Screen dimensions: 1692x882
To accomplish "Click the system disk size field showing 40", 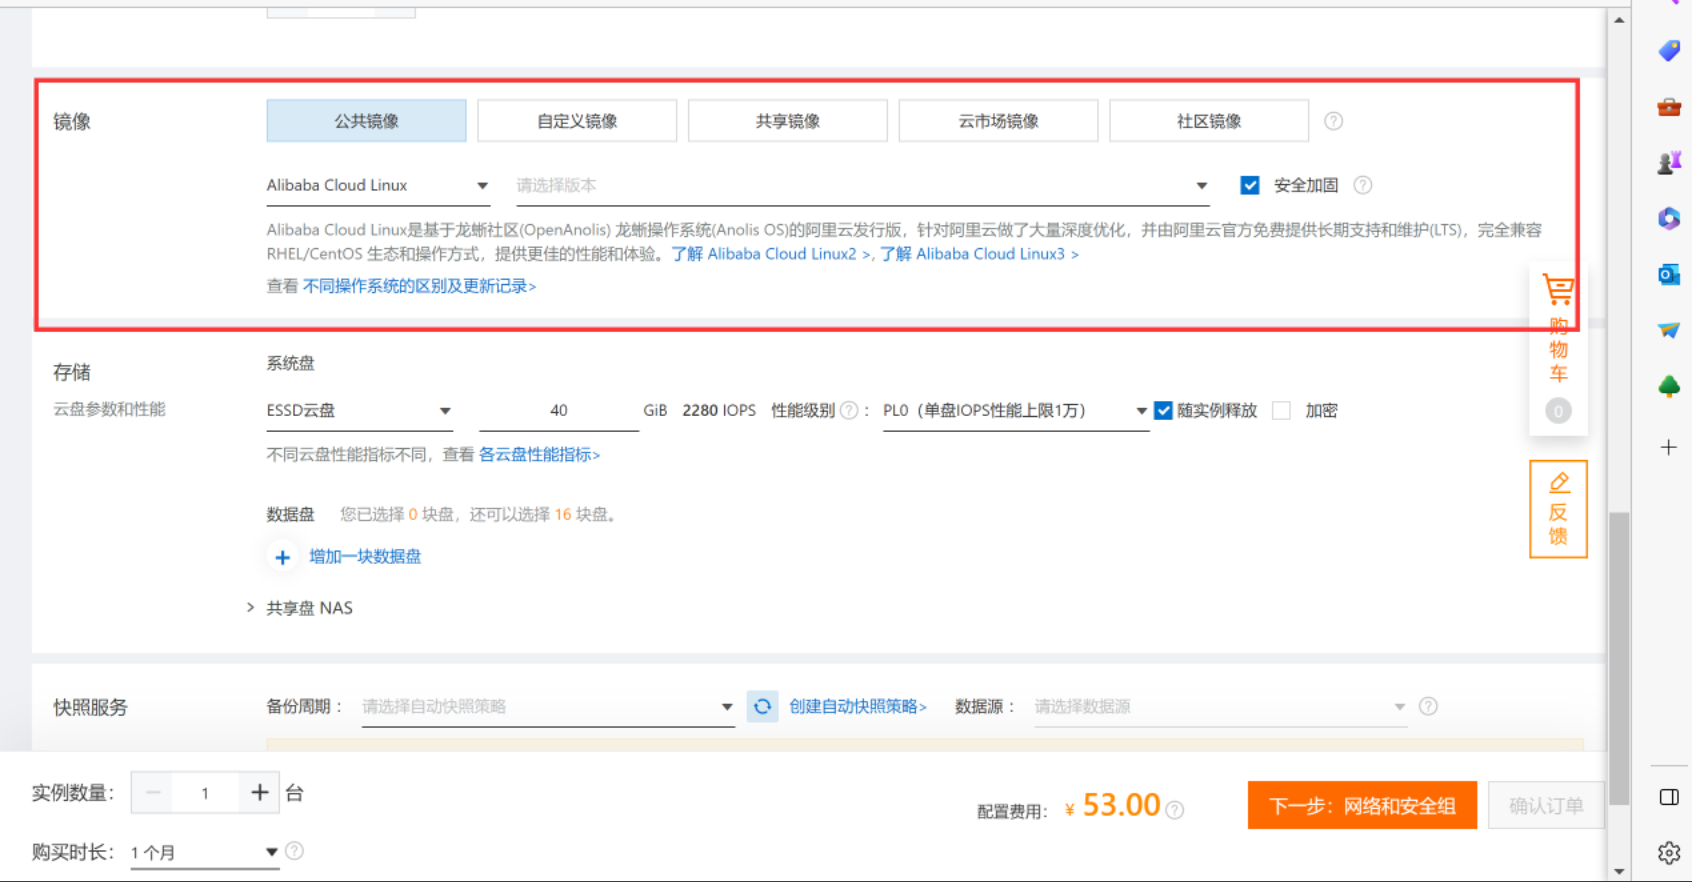I will [x=558, y=411].
